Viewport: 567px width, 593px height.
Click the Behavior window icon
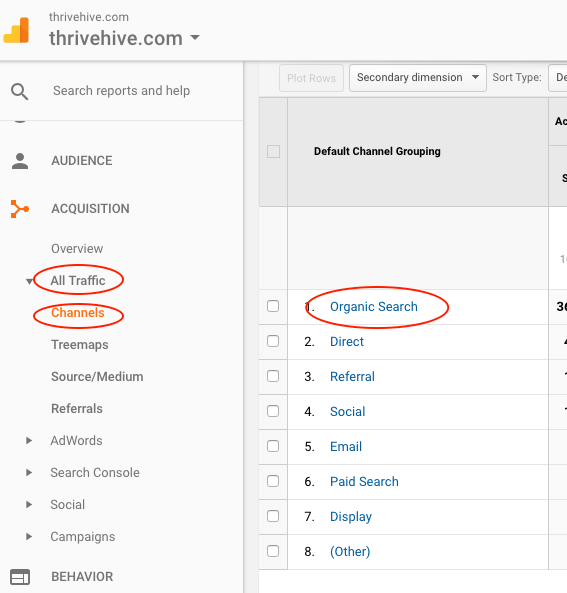coord(20,577)
